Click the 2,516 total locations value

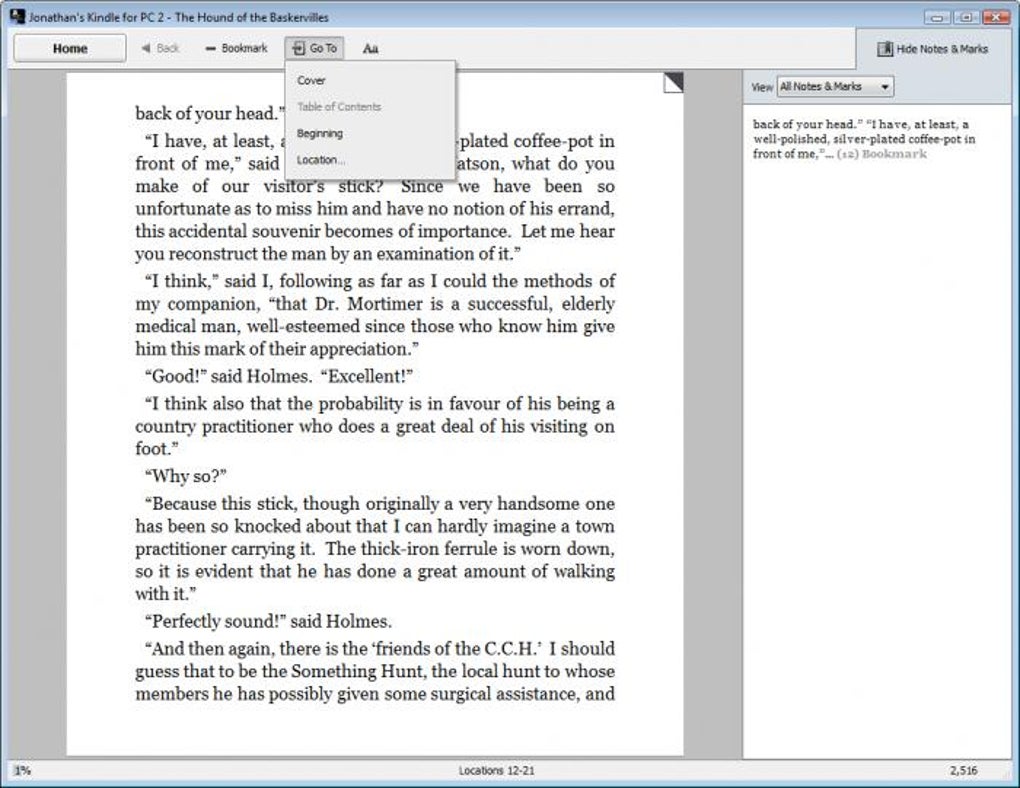pyautogui.click(x=963, y=770)
